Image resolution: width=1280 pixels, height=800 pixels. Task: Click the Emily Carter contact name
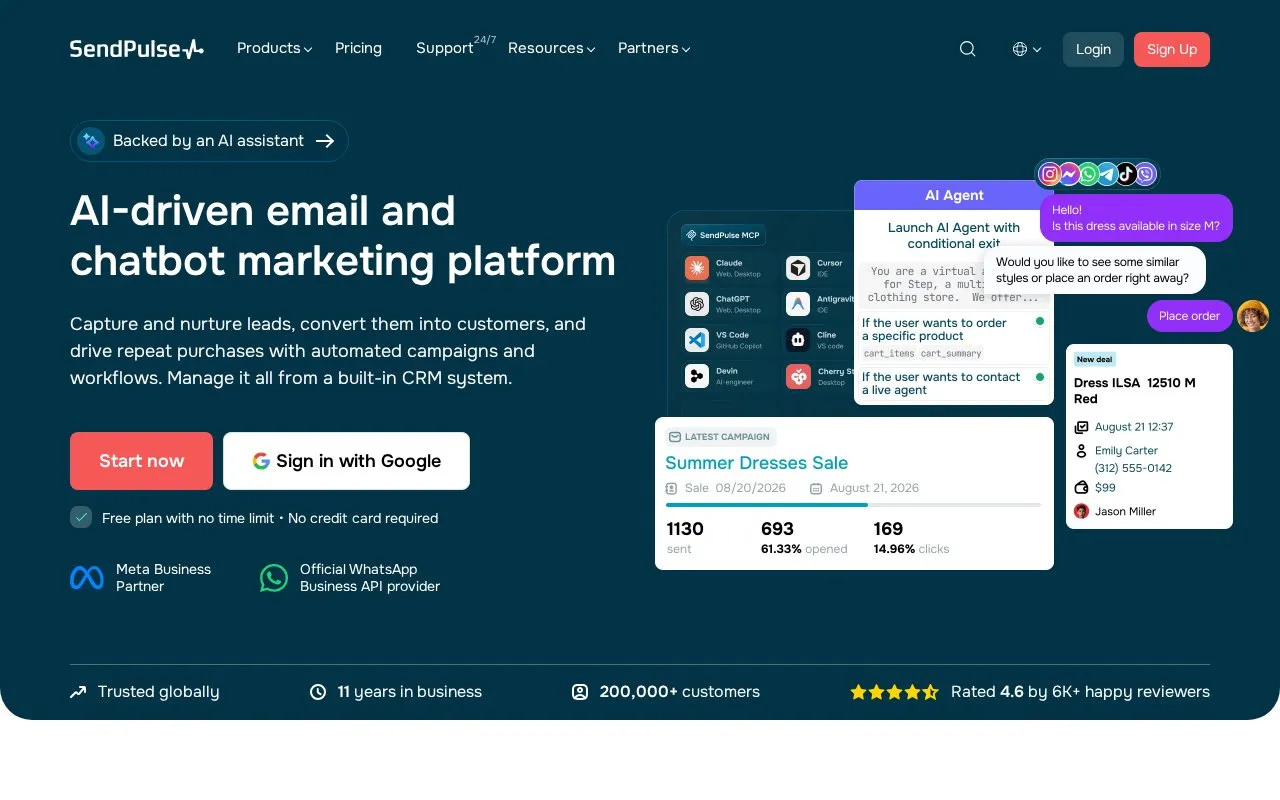(x=1126, y=451)
